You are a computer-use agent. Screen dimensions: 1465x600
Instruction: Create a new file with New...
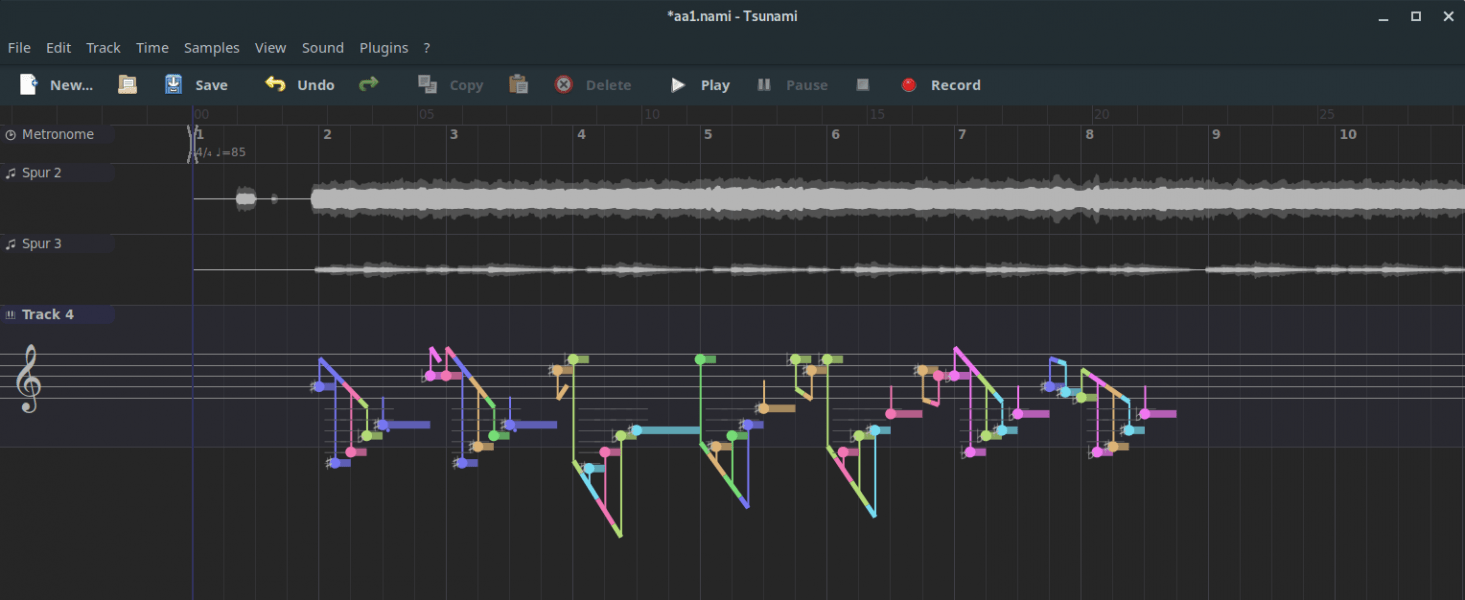56,85
